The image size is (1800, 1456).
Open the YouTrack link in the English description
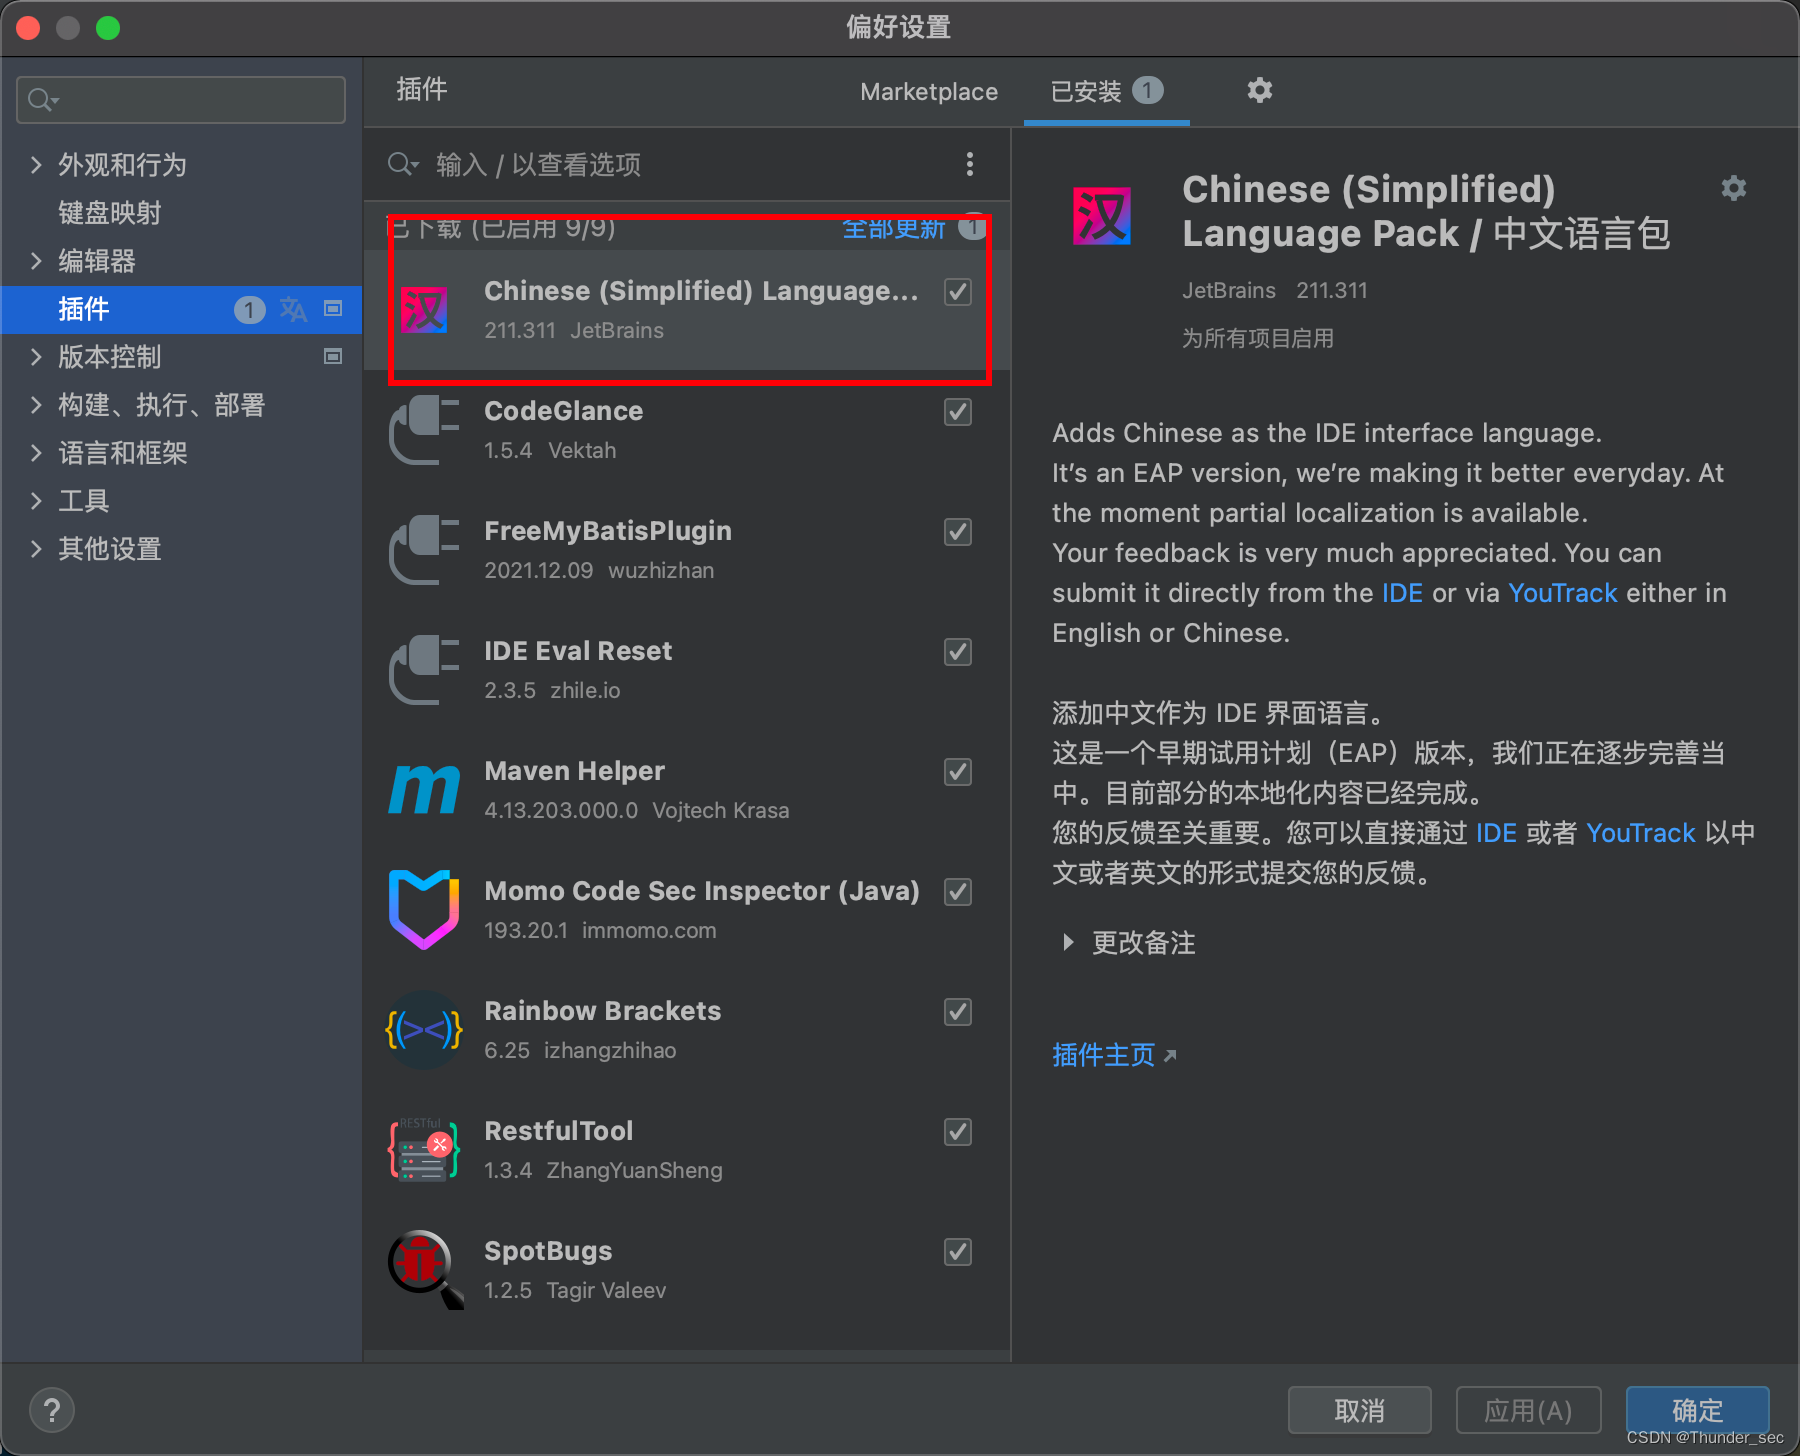coord(1562,593)
